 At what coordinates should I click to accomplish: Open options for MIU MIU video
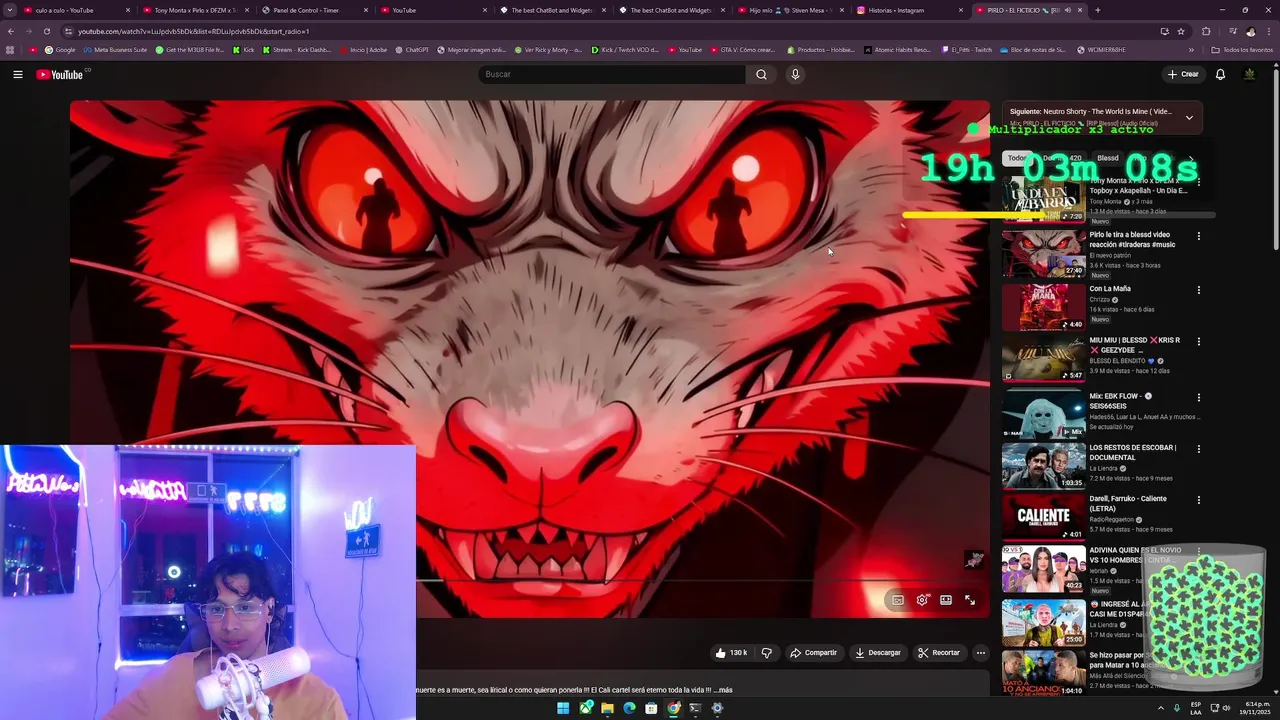click(1198, 342)
